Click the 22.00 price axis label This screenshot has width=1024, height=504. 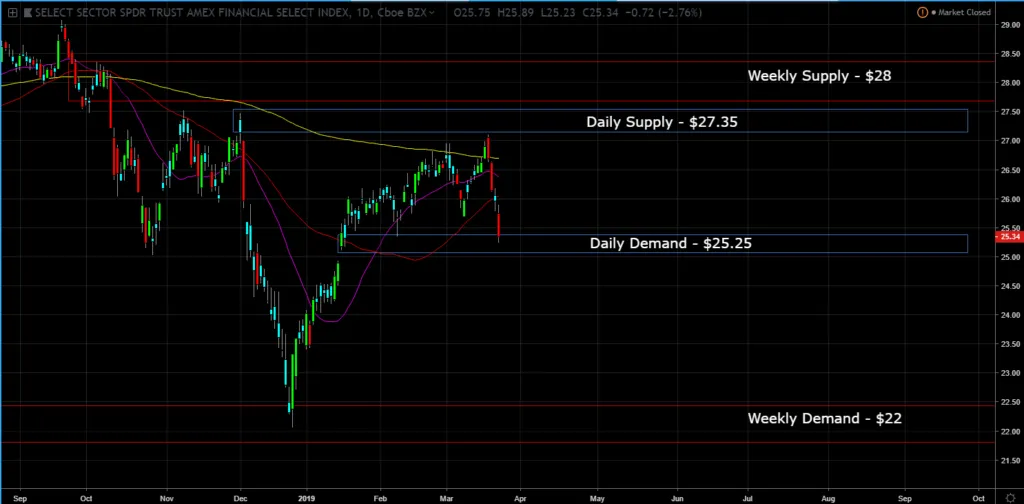coord(1010,432)
